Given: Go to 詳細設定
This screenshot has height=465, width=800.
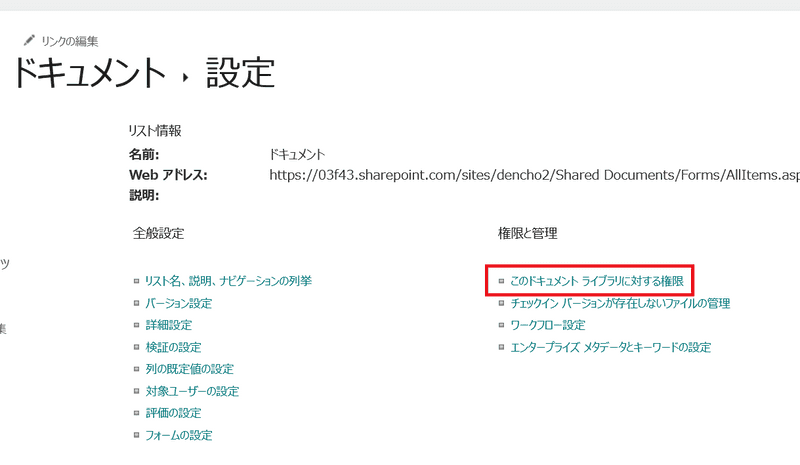Looking at the screenshot, I should coord(168,325).
